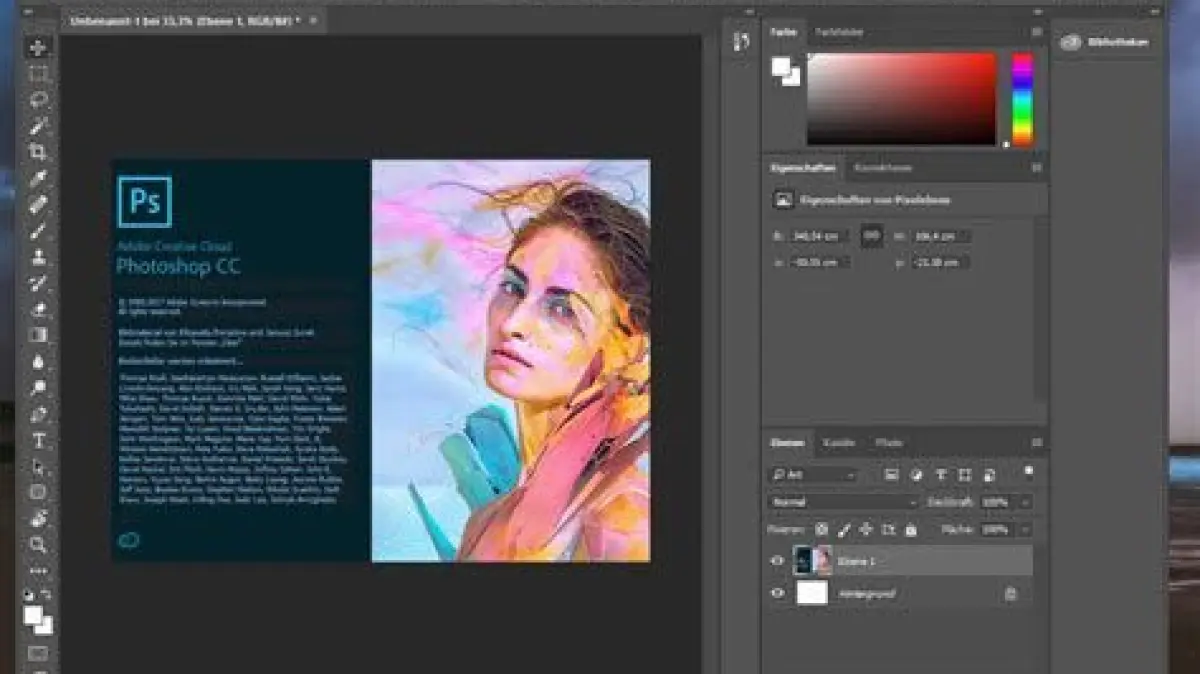Open the Ebenen panel menu

tap(1037, 442)
